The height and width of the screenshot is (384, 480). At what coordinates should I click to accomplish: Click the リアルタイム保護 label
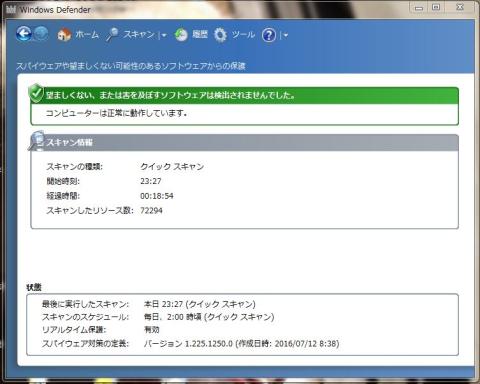click(x=74, y=330)
